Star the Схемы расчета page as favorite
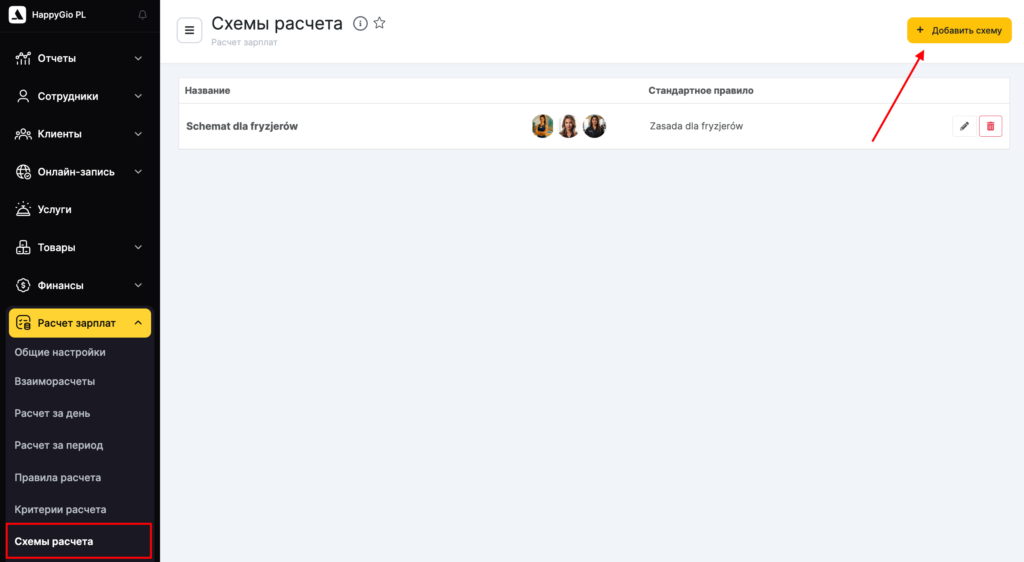Viewport: 1024px width, 562px height. coord(379,24)
